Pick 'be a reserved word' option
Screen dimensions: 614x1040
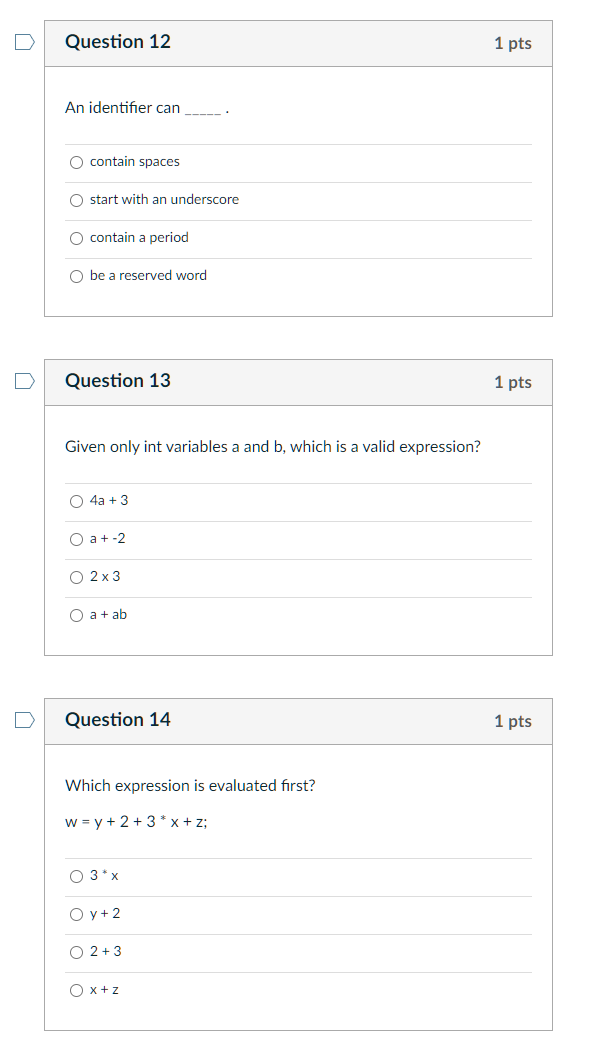[77, 277]
